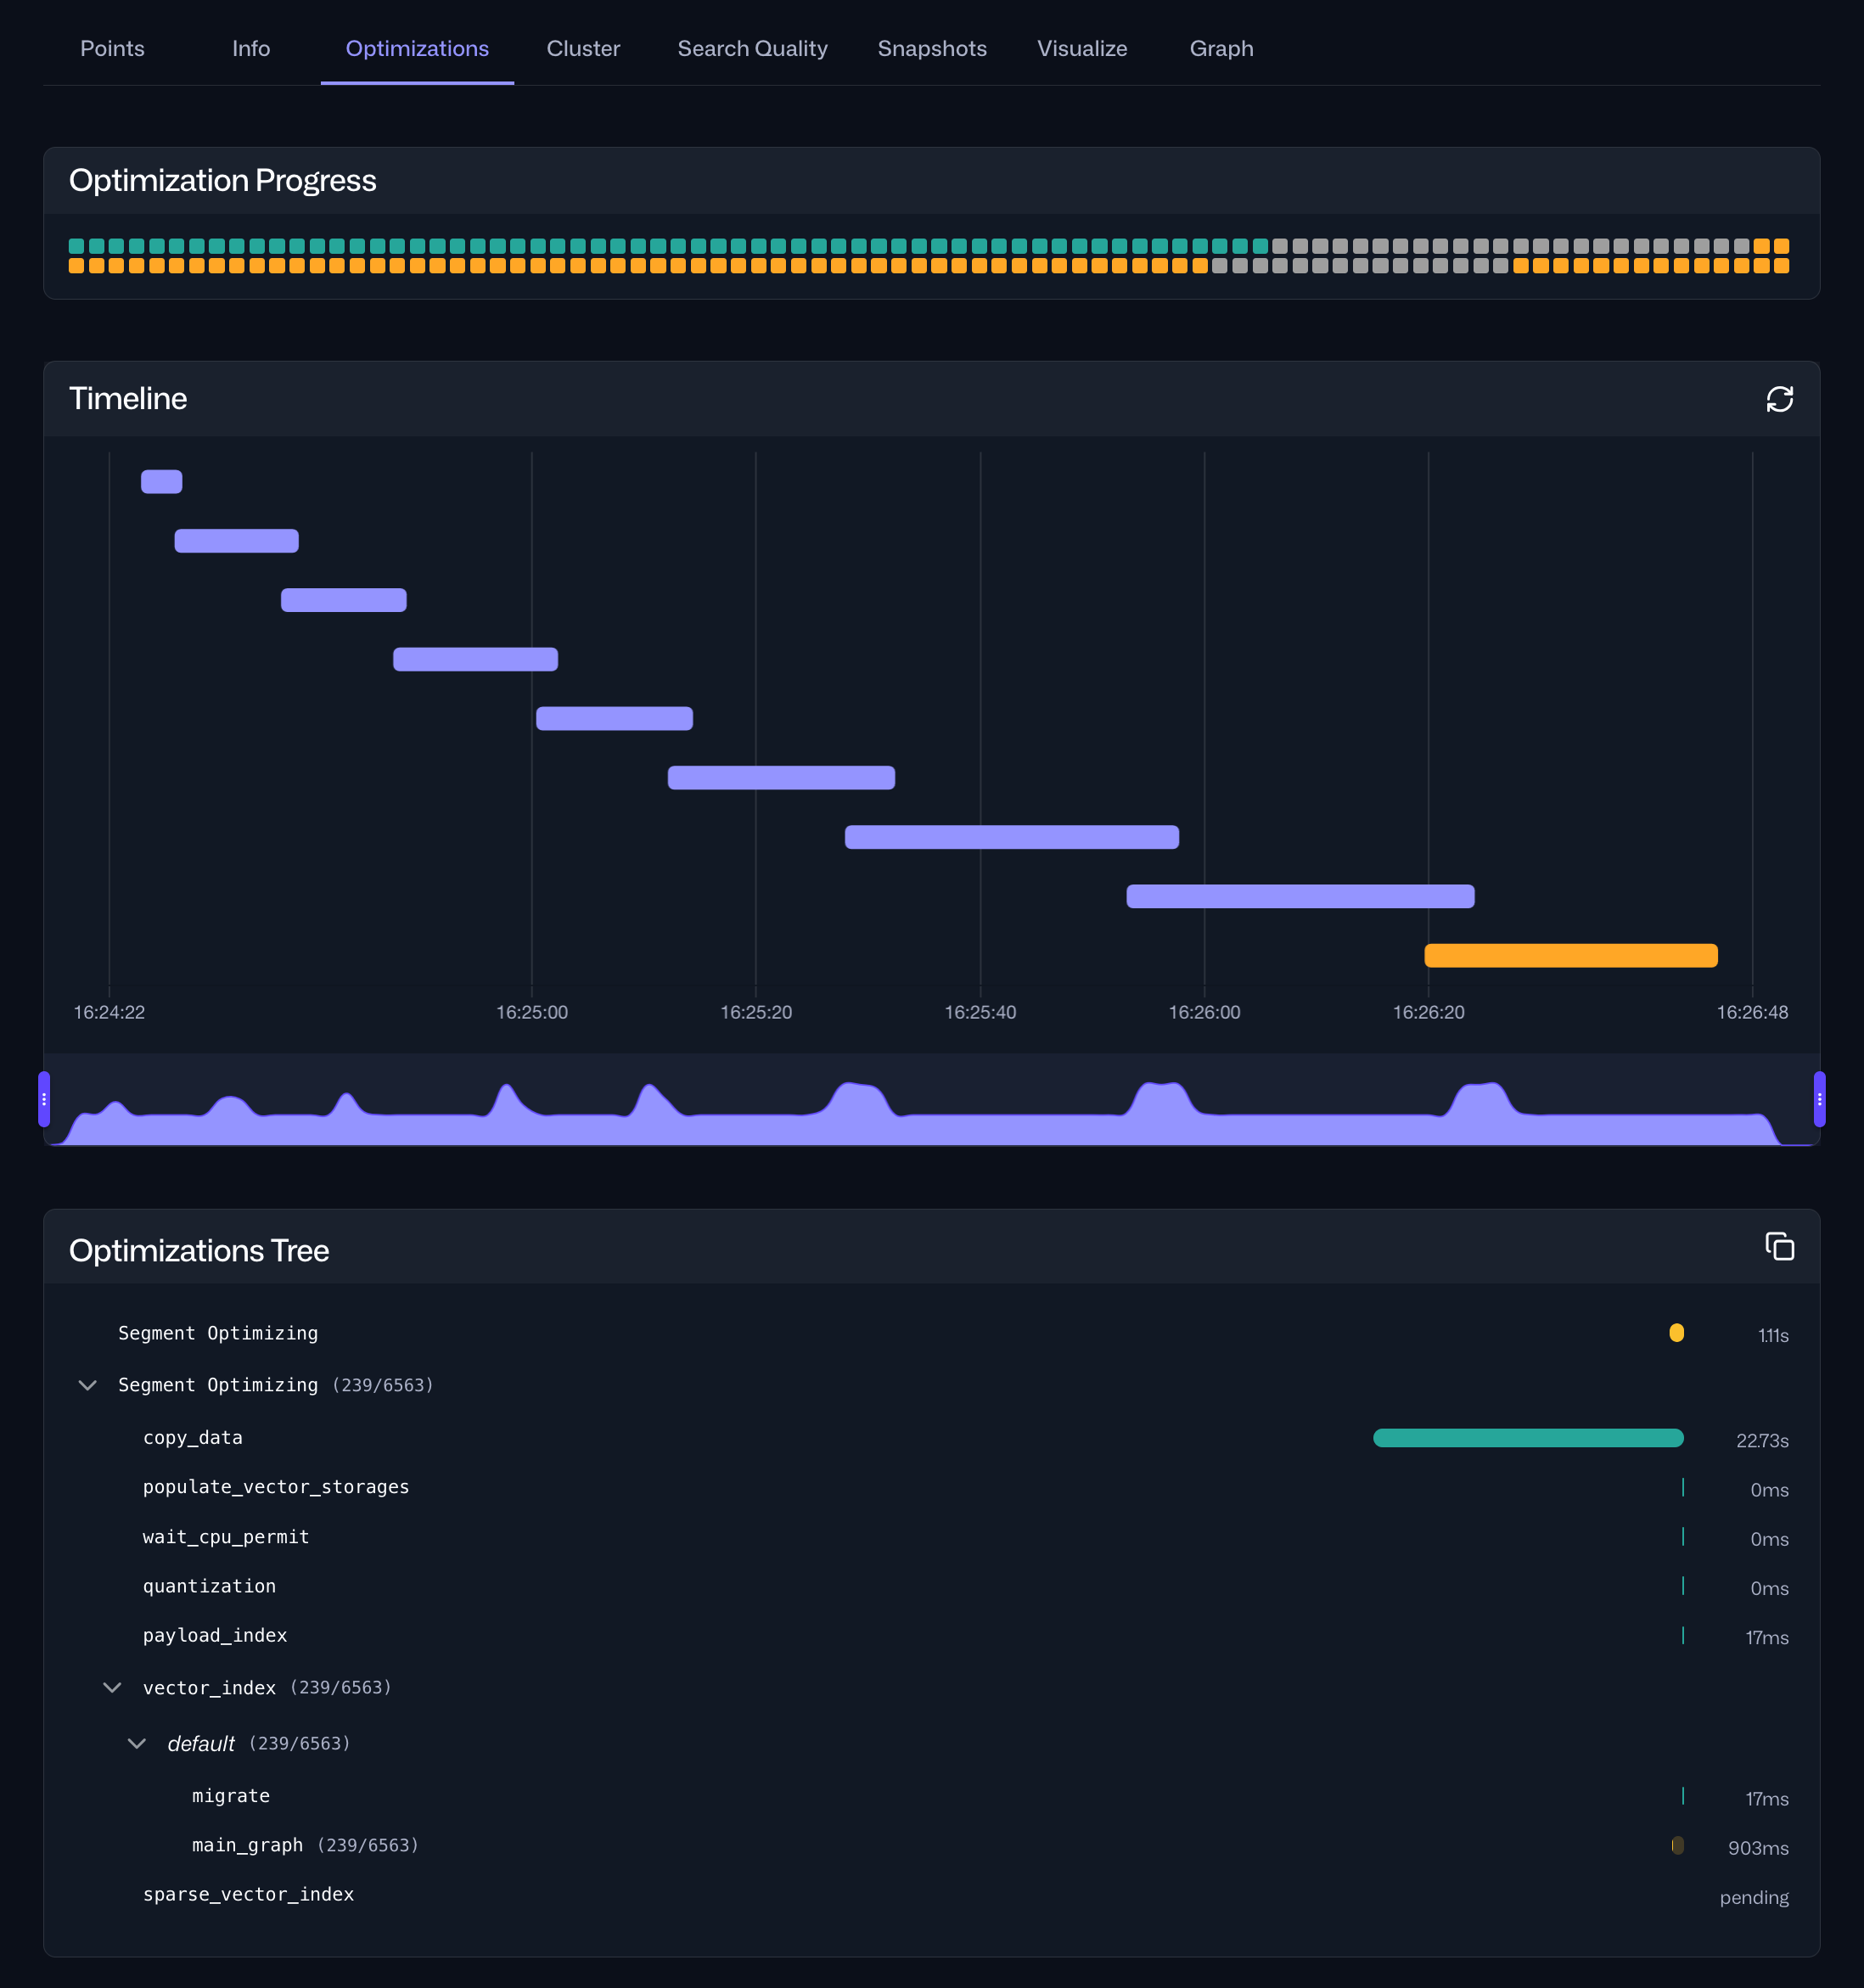Open the Visualize tab

[1082, 48]
